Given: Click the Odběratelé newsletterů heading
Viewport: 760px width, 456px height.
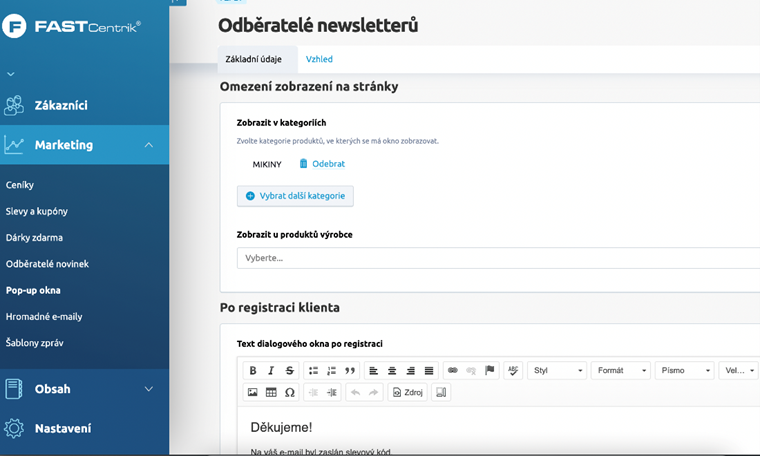Looking at the screenshot, I should [318, 25].
